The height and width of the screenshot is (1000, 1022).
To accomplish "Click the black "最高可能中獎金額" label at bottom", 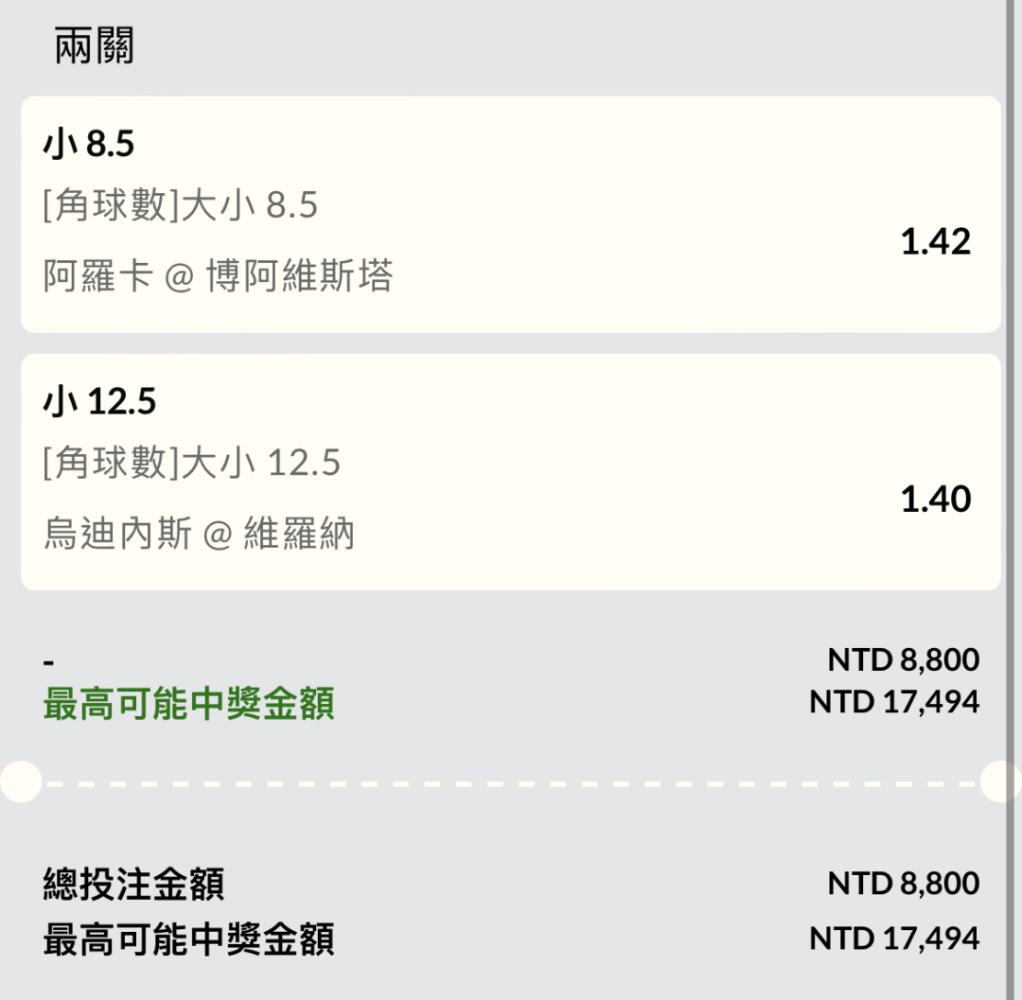I will 188,940.
